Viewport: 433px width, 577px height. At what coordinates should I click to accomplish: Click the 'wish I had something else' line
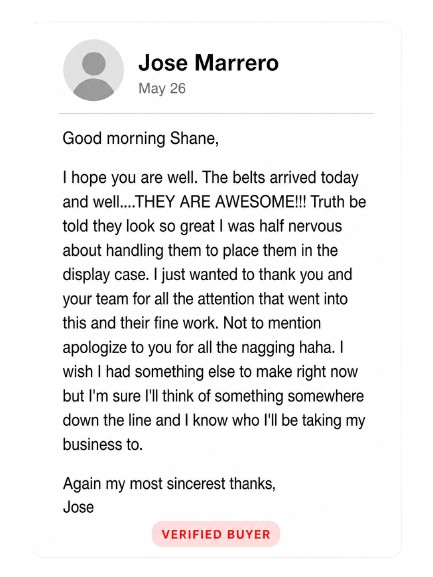tap(210, 372)
